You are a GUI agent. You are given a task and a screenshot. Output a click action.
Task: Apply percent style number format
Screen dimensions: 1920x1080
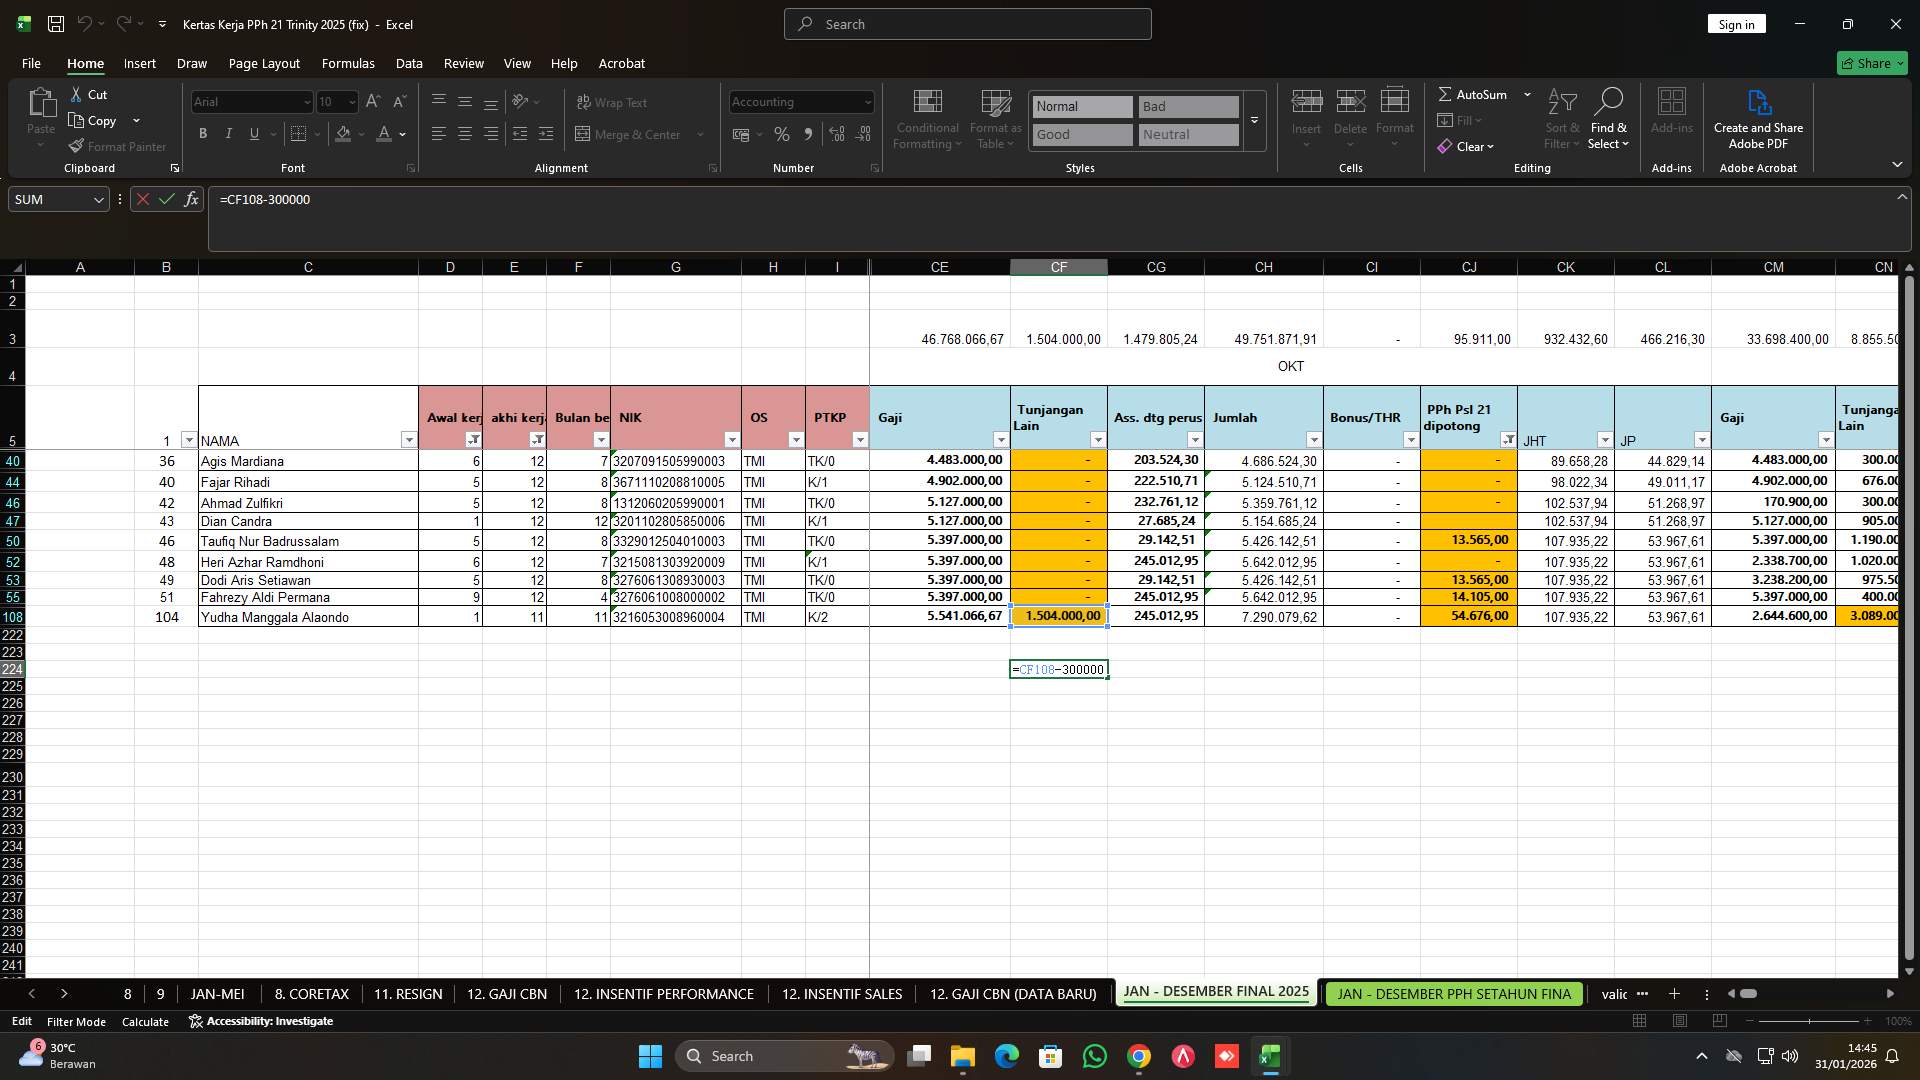[x=781, y=133]
